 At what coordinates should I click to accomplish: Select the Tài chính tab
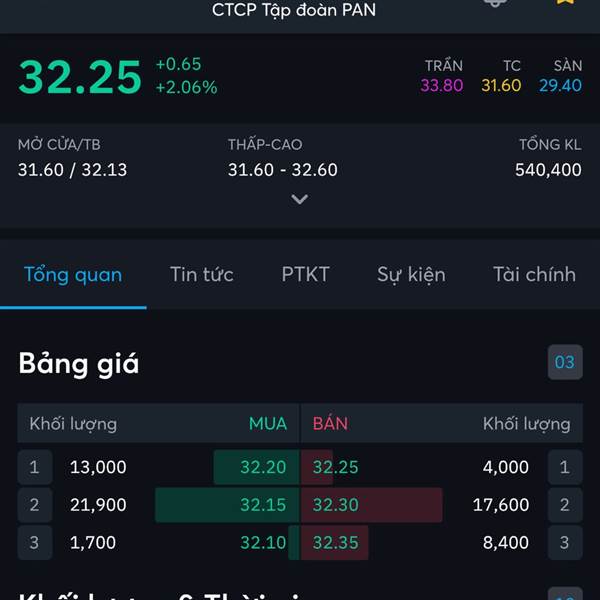coord(535,274)
